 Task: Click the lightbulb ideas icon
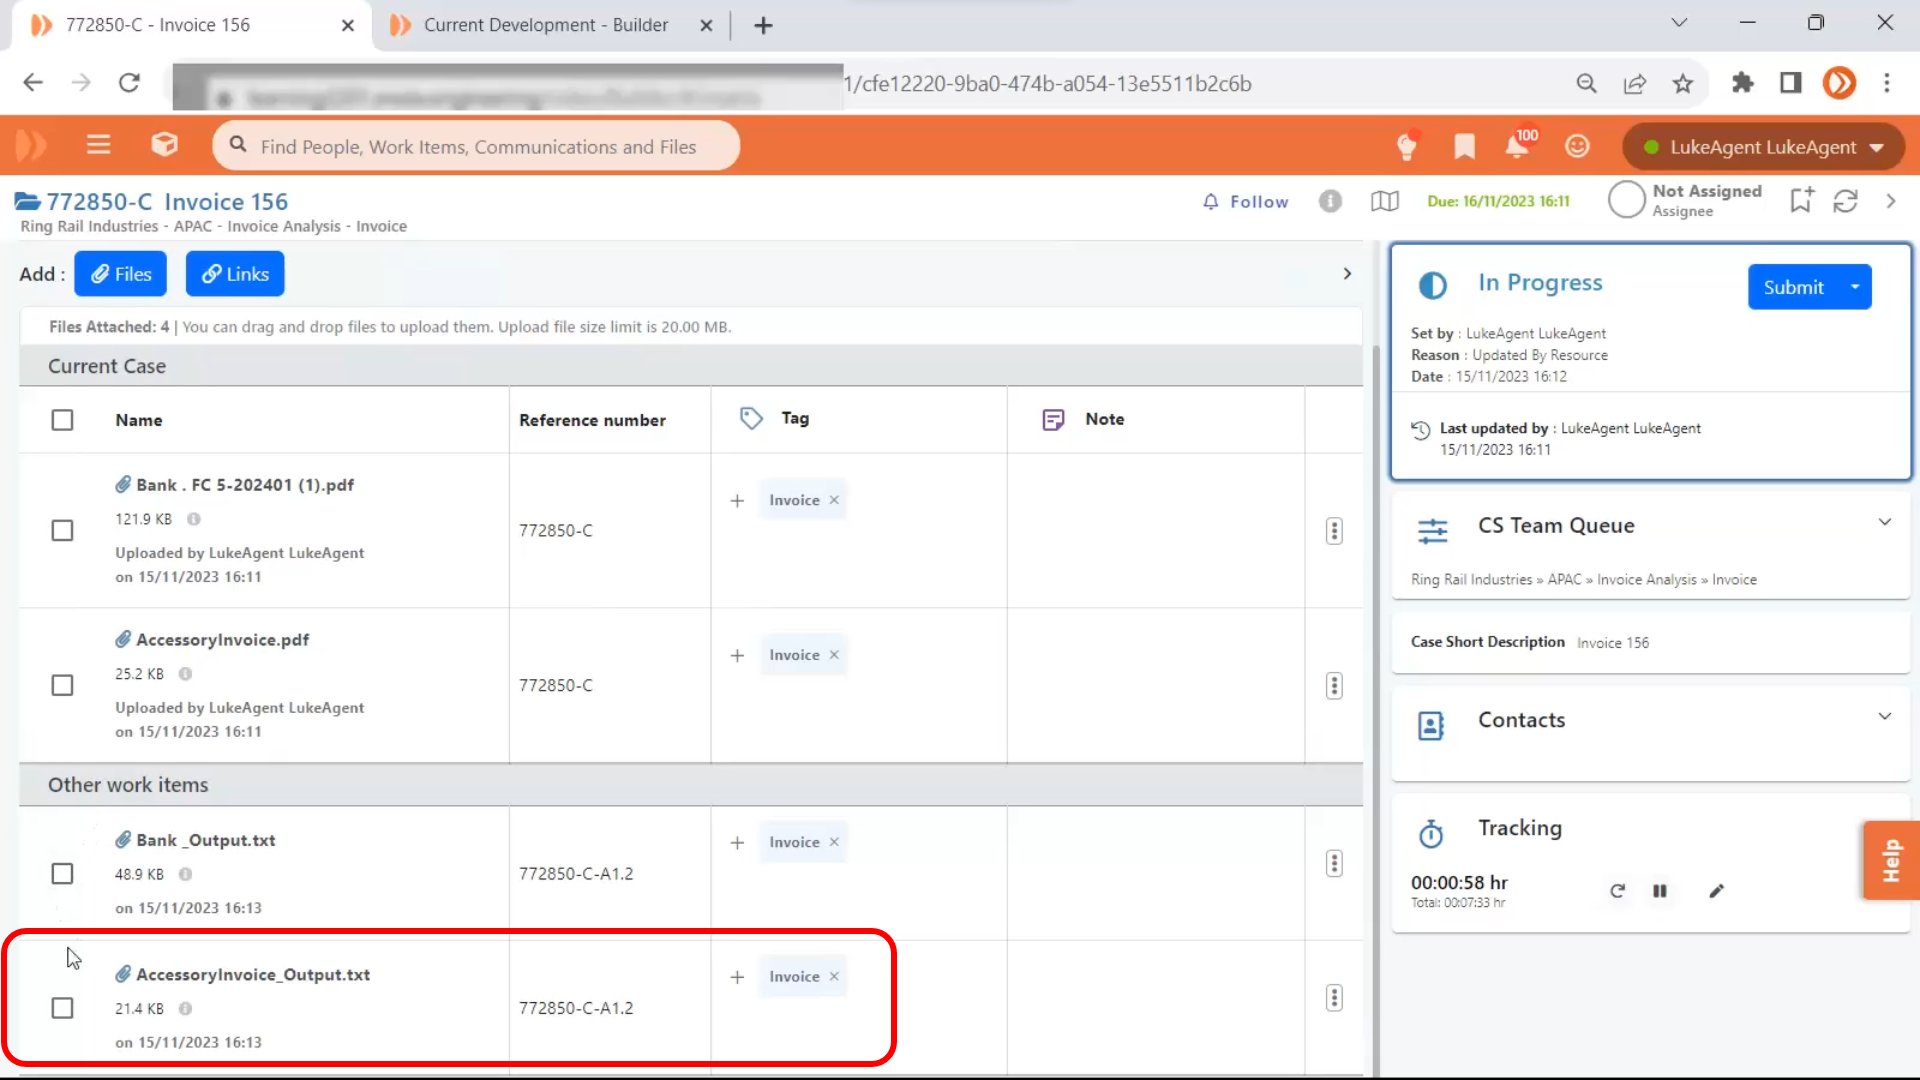1406,146
